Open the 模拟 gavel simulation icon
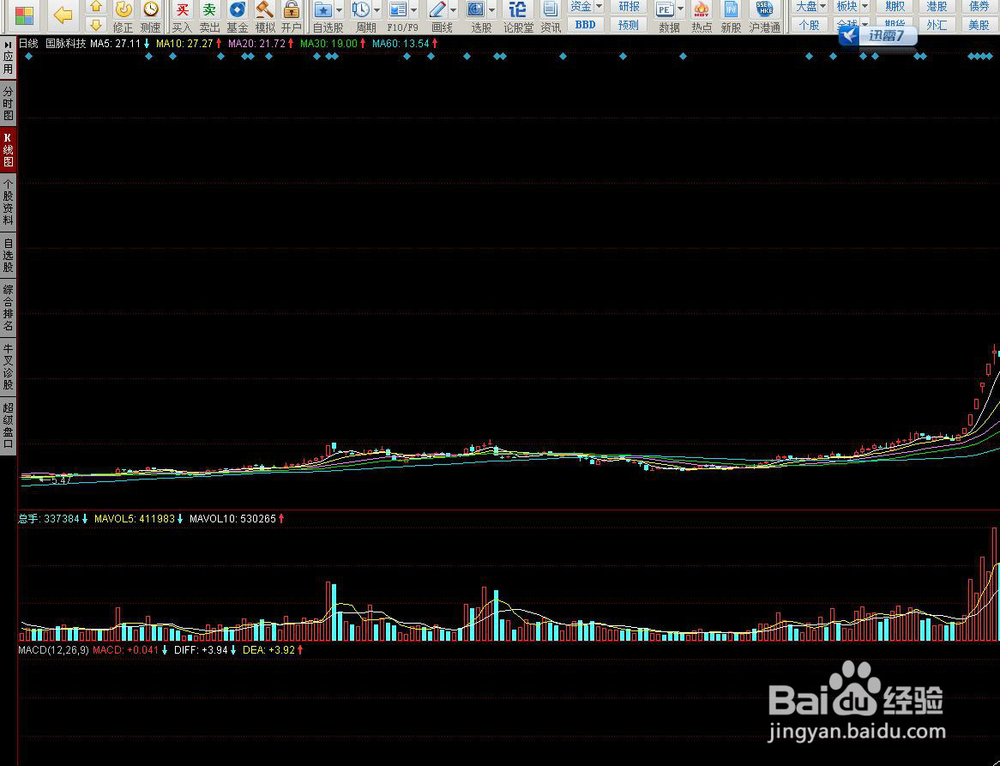1000x766 pixels. point(265,16)
